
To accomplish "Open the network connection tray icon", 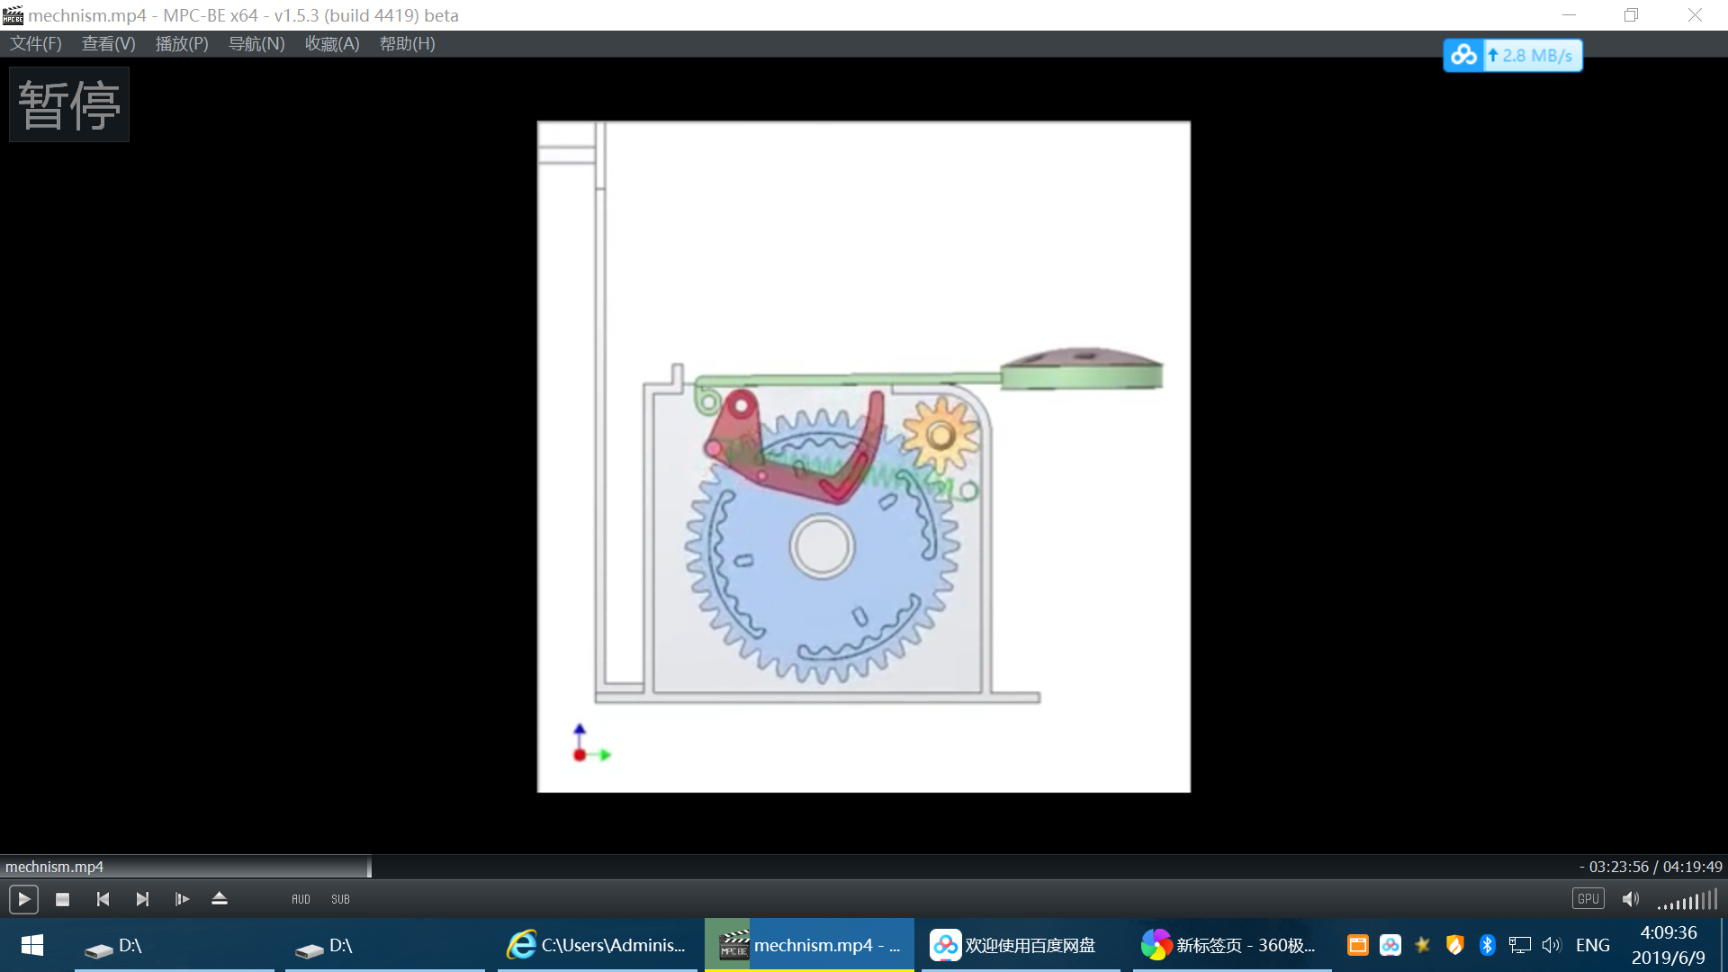I will (1520, 945).
